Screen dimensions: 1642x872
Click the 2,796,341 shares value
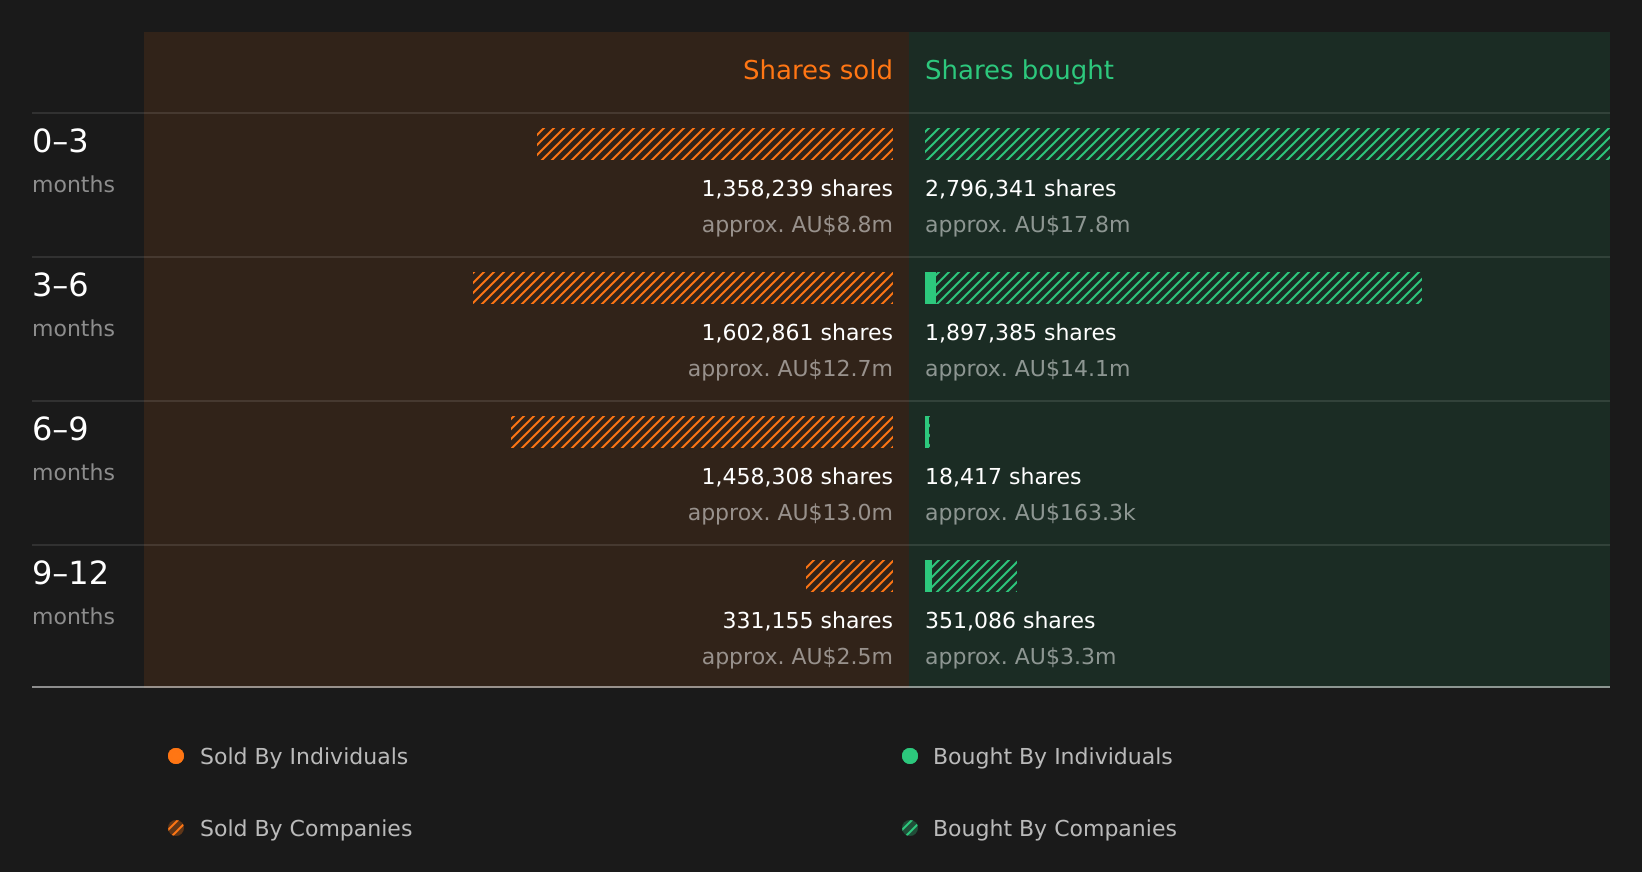[x=1020, y=189]
